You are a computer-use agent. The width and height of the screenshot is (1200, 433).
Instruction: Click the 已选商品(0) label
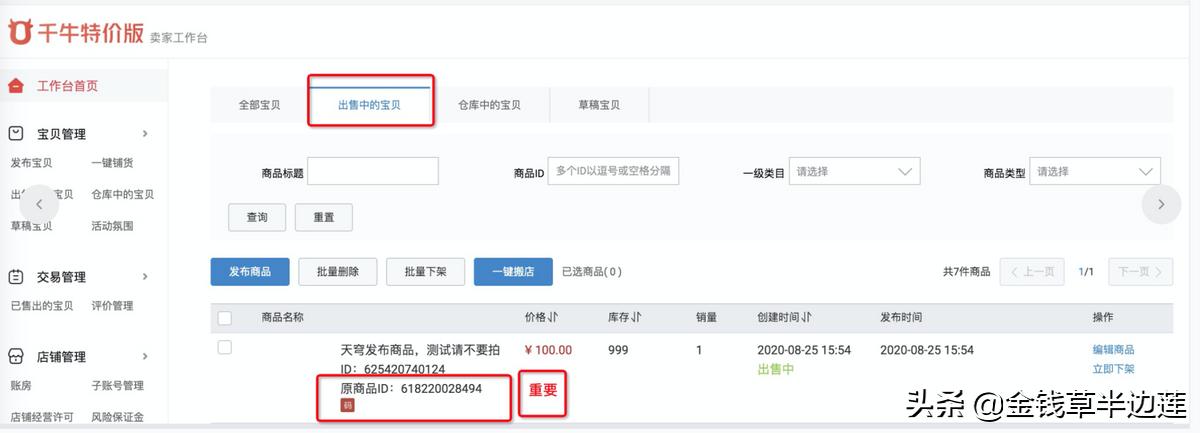[592, 271]
